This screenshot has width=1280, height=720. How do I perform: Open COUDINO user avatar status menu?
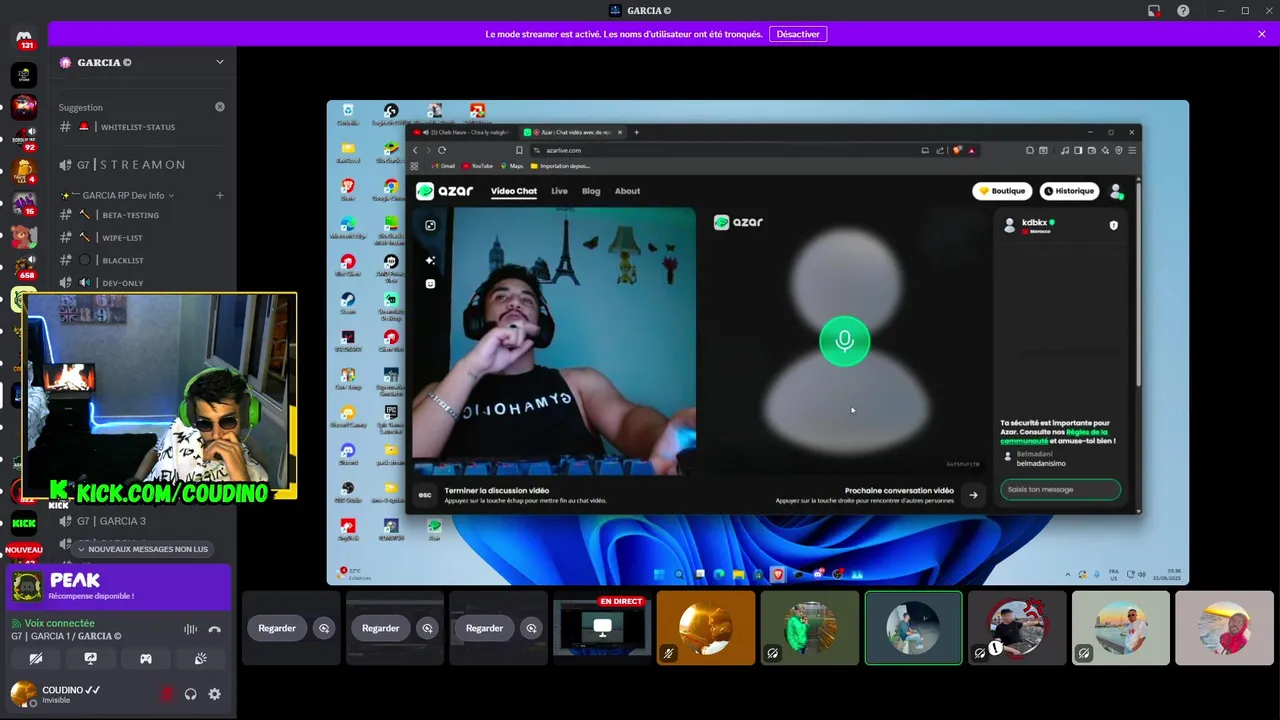23,693
